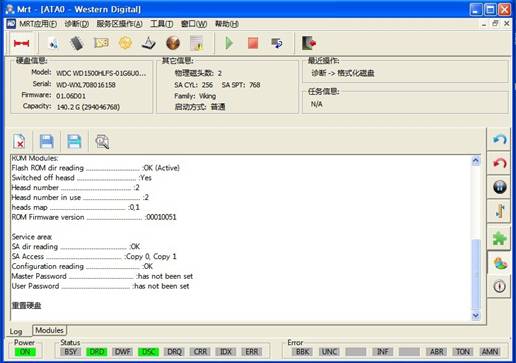Click the green DSC status indicator
The image size is (516, 363).
click(x=148, y=352)
